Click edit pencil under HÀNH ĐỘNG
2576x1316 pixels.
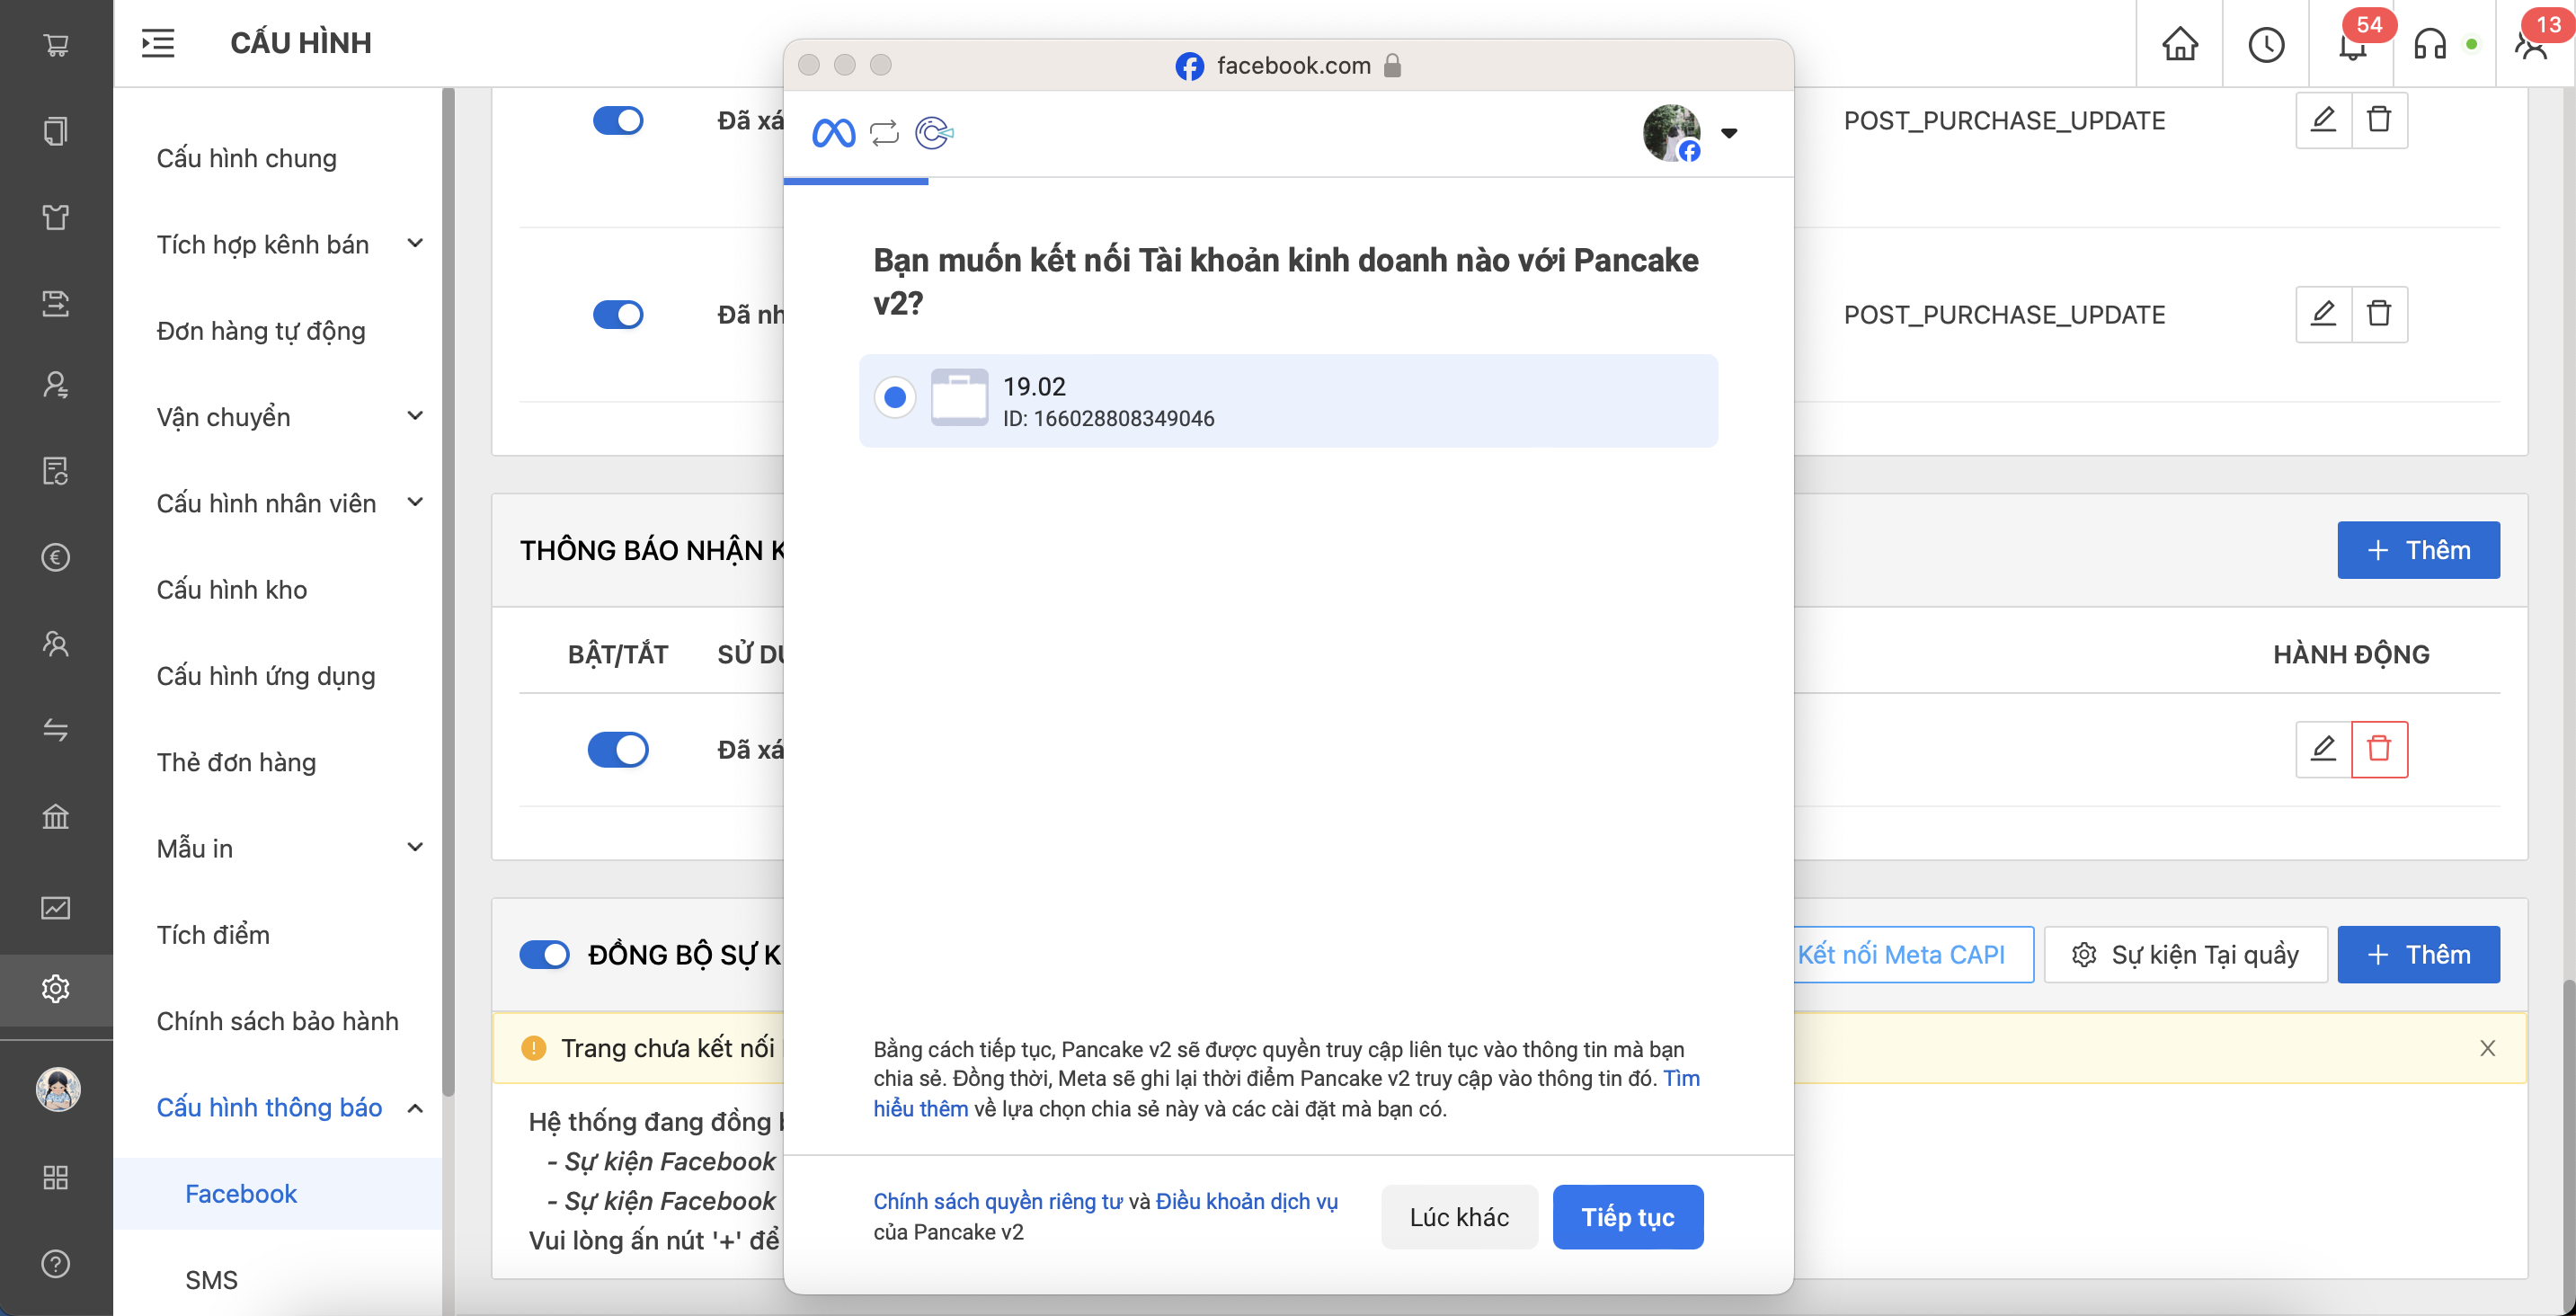tap(2323, 749)
